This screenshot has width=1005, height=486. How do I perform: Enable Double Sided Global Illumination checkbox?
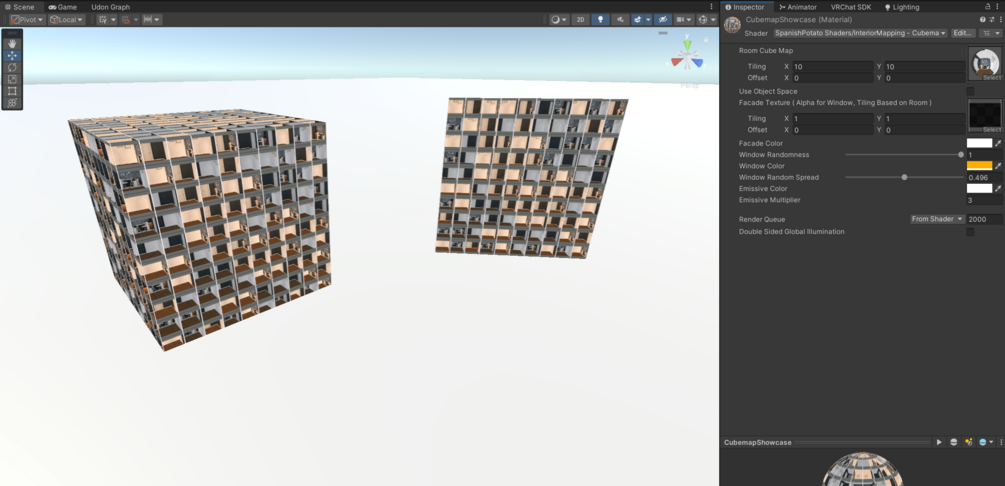pos(970,232)
